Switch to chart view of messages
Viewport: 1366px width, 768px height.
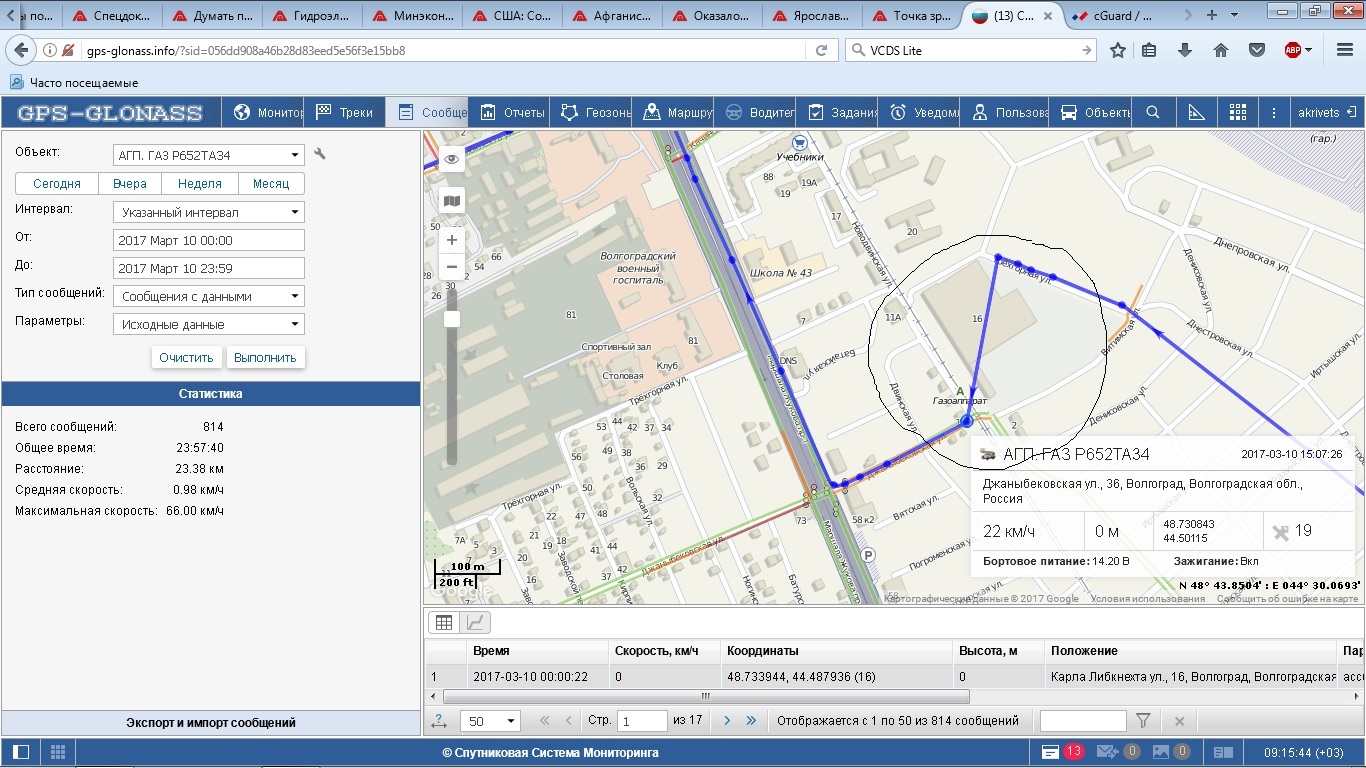[x=477, y=622]
